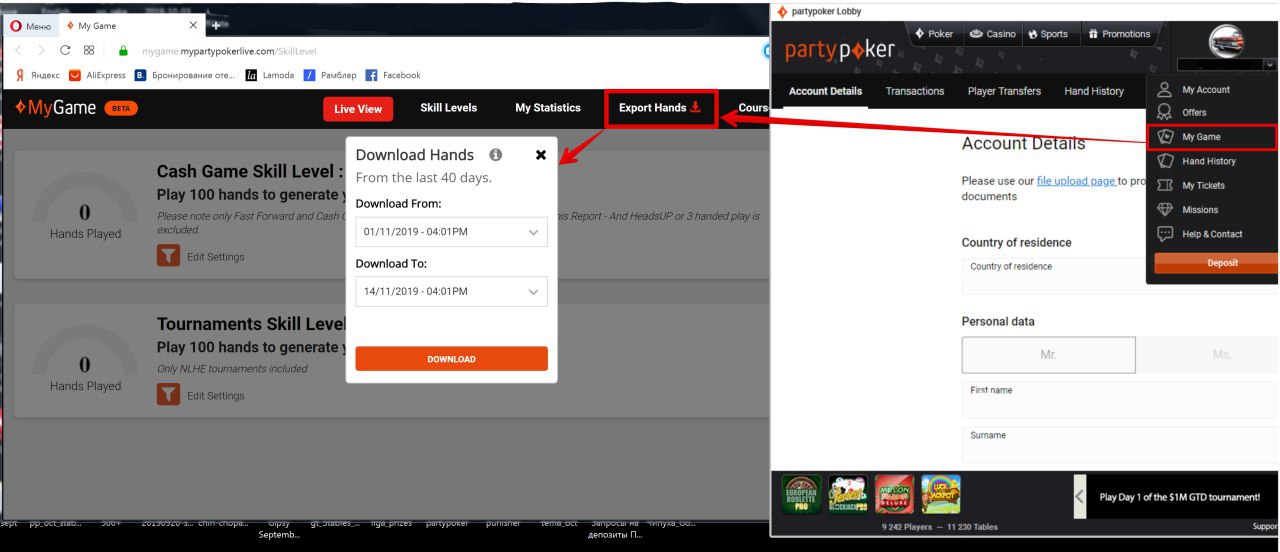Select the My Game browser tab
Image resolution: width=1280 pixels, height=552 pixels.
point(130,26)
